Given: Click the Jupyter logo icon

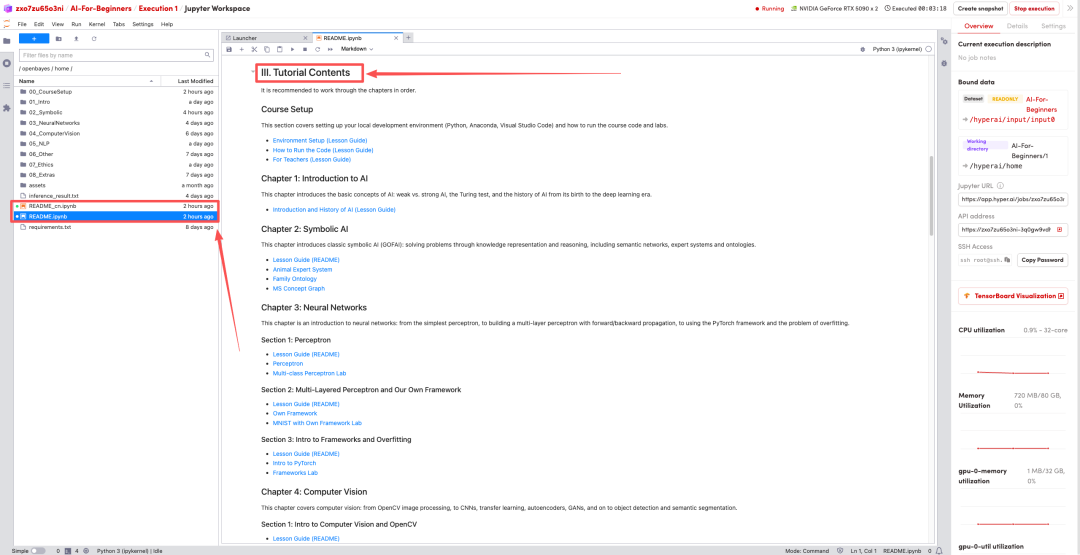Looking at the screenshot, I should point(6,24).
